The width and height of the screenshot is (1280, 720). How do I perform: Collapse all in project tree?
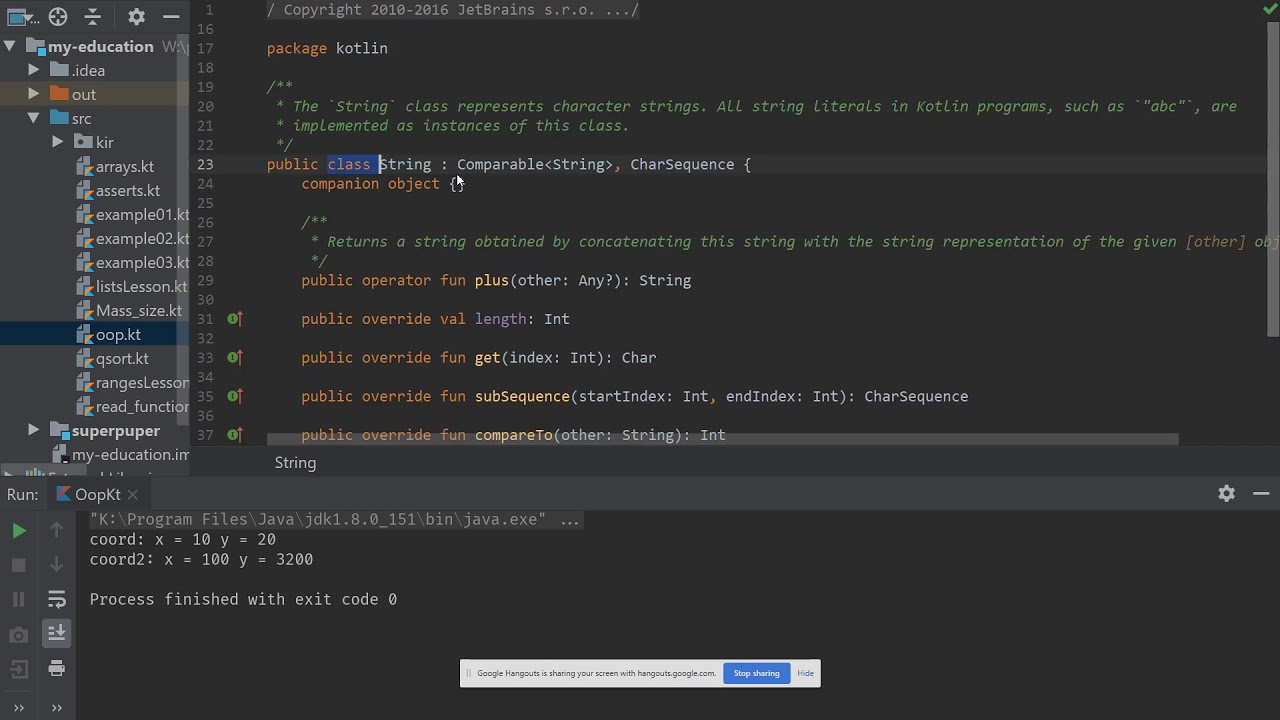point(93,17)
